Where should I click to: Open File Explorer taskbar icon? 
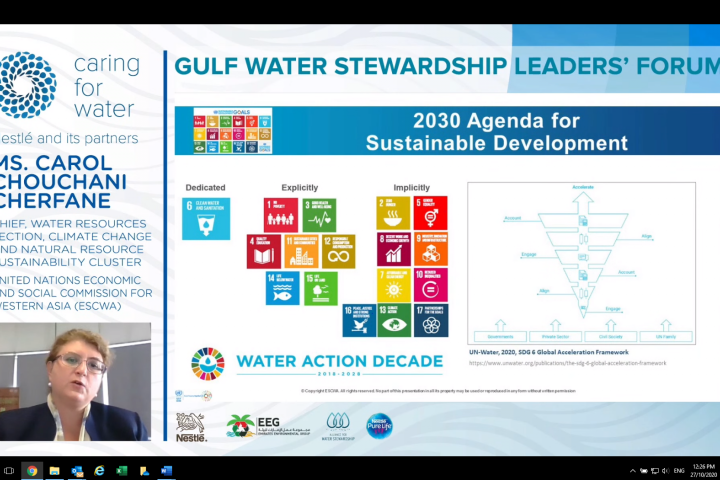tap(54, 470)
